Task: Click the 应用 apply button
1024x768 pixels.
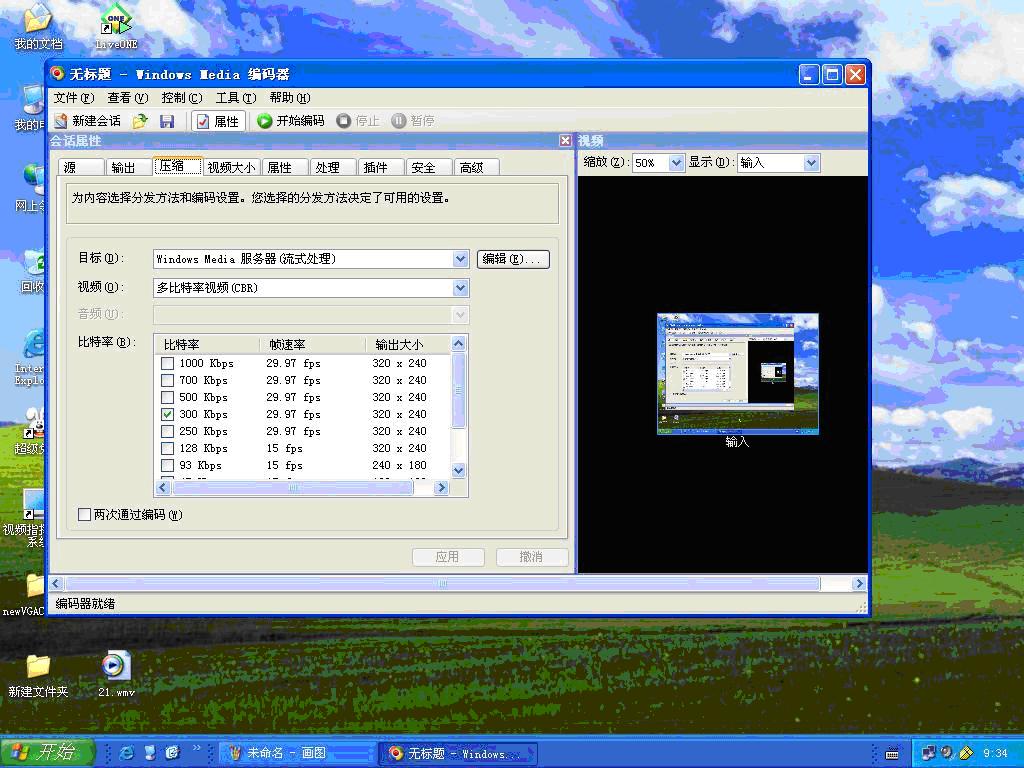Action: 448,557
